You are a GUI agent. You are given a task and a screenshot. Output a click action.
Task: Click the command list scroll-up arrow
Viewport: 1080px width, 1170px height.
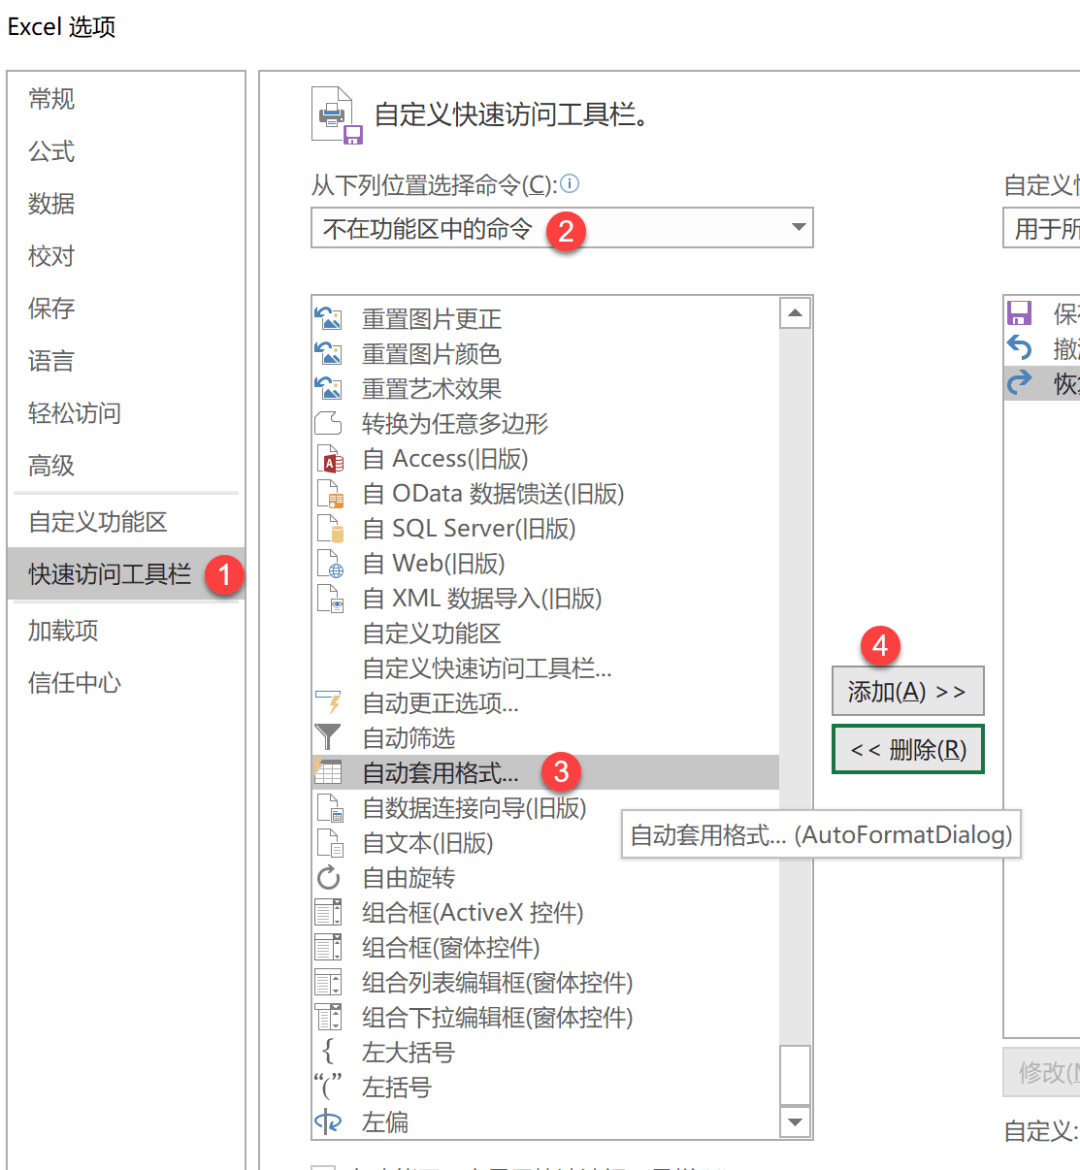[795, 313]
